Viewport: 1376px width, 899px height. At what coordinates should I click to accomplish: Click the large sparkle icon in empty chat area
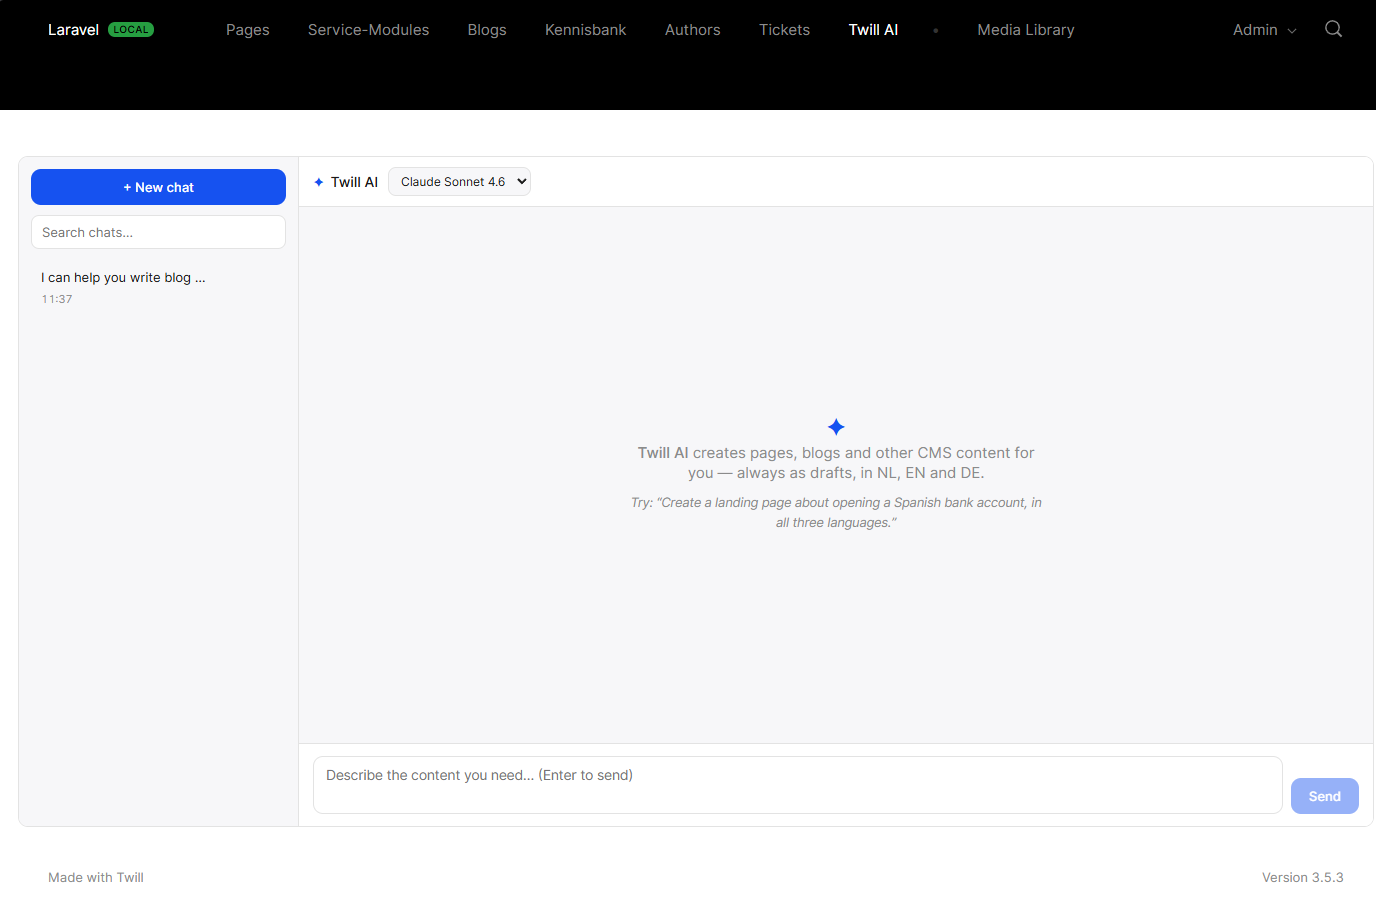(836, 427)
